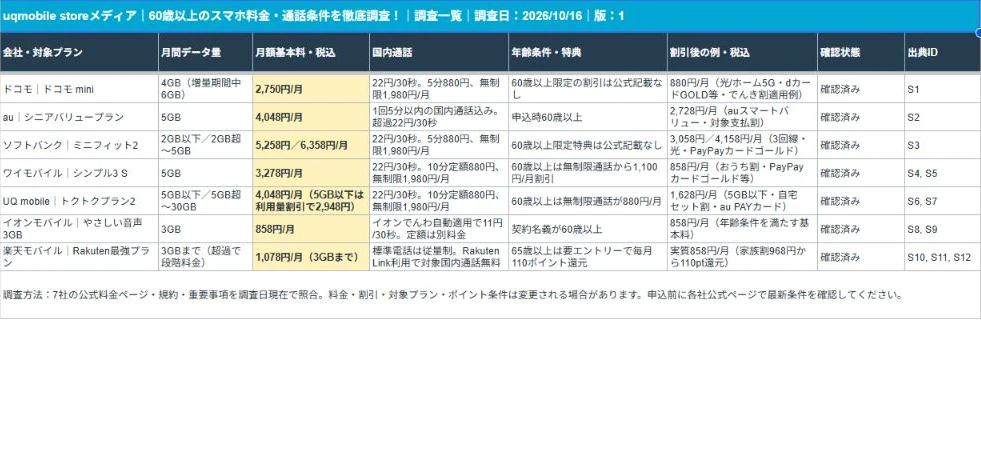Viewport: 981px width, 467px height.
Task: Select the "会社・対象プラン" column header
Action: (x=79, y=53)
